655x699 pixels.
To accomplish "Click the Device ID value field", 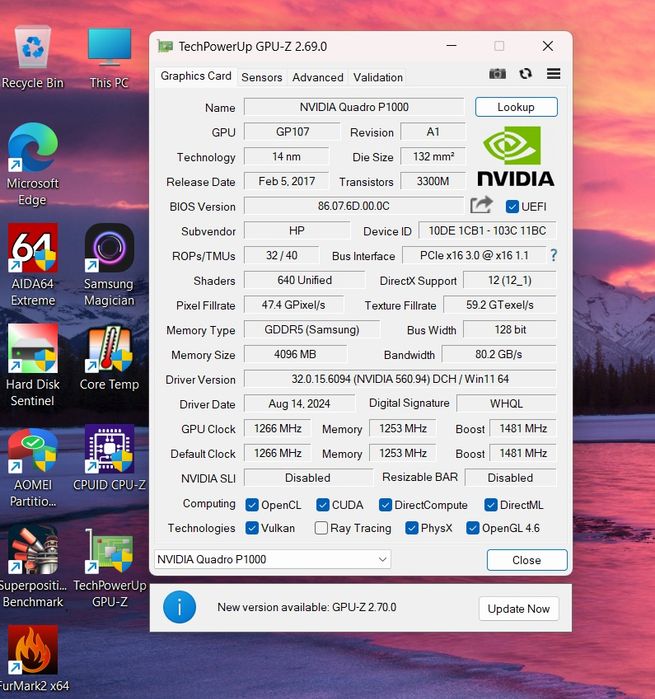I will pos(487,230).
